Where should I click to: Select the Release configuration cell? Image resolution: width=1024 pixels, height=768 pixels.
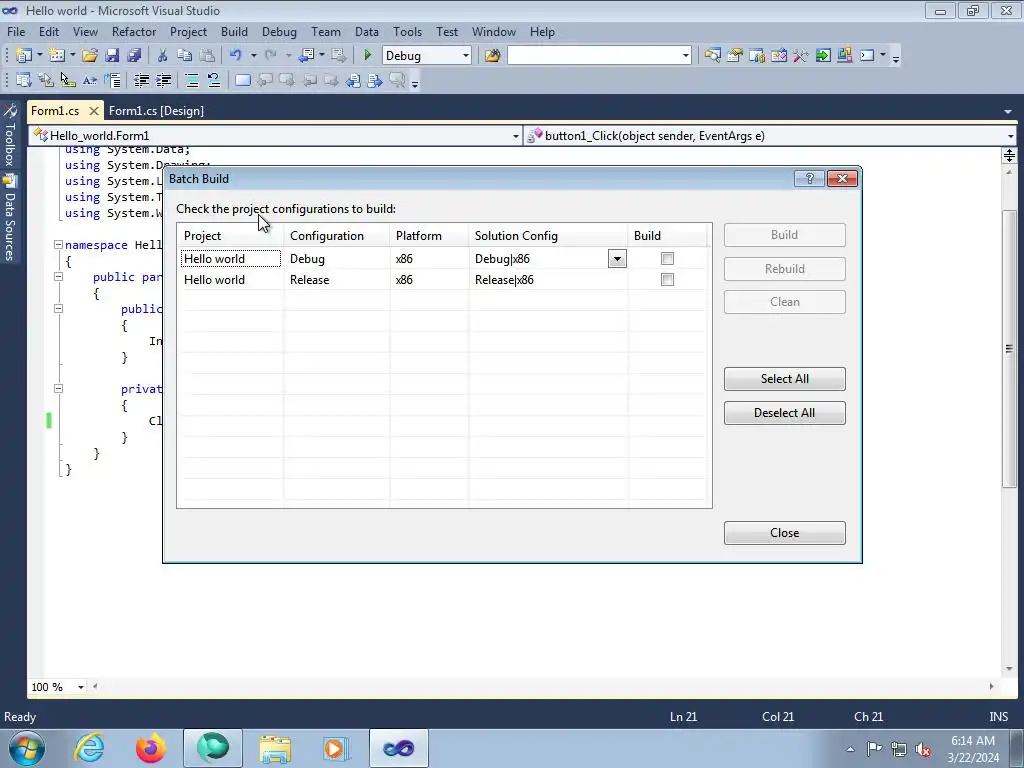[x=336, y=280]
